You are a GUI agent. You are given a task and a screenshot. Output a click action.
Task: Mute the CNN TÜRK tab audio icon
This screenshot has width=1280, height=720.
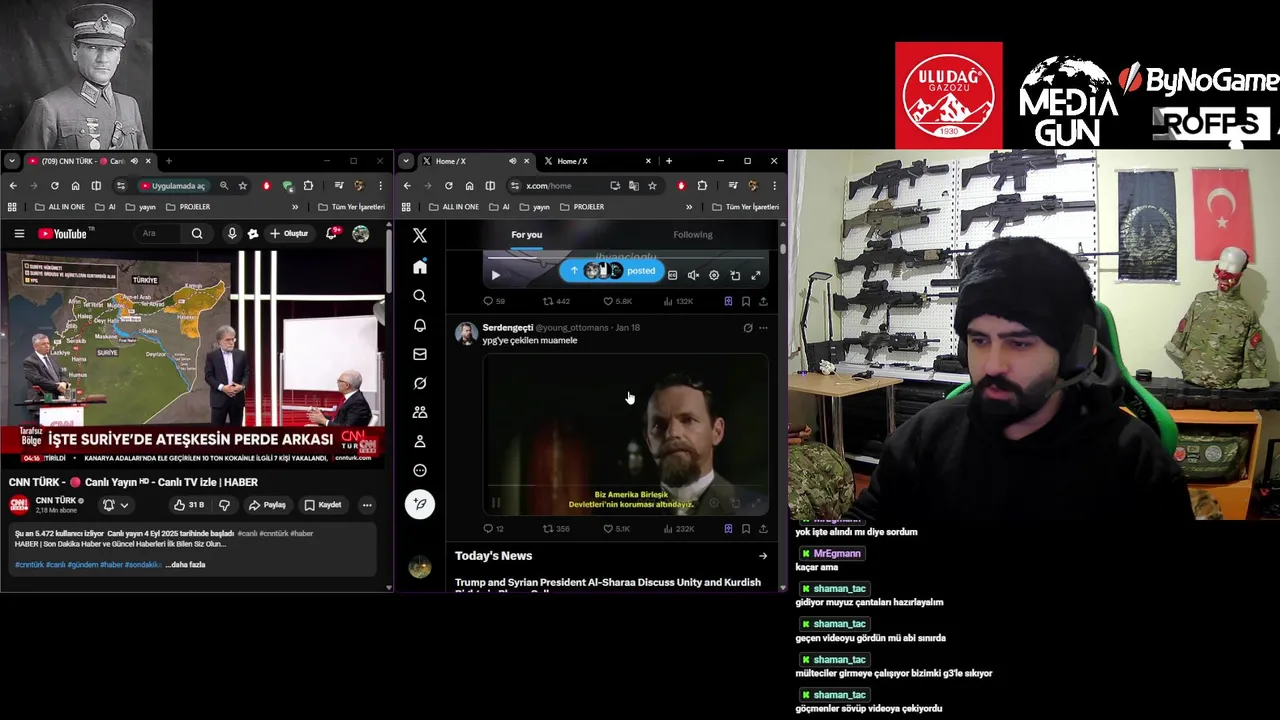[x=135, y=161]
